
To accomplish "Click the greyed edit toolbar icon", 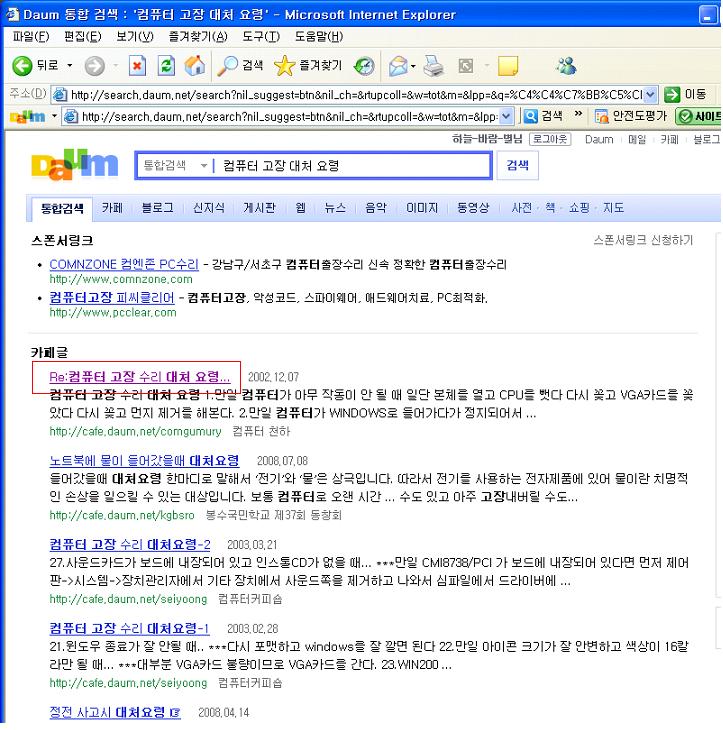I will 466,66.
